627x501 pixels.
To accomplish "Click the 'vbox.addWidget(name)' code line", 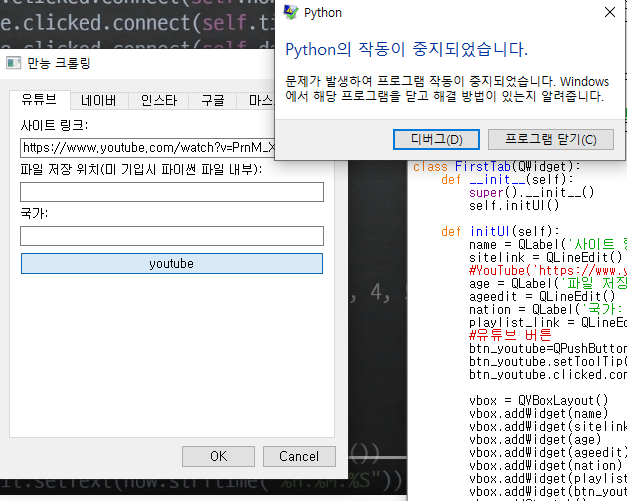I will pos(539,413).
